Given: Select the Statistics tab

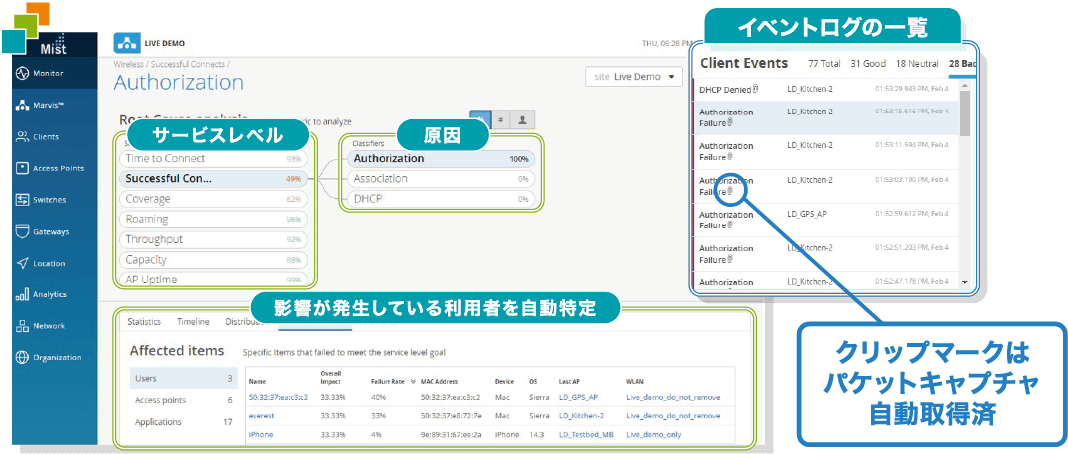Looking at the screenshot, I should coord(144,321).
